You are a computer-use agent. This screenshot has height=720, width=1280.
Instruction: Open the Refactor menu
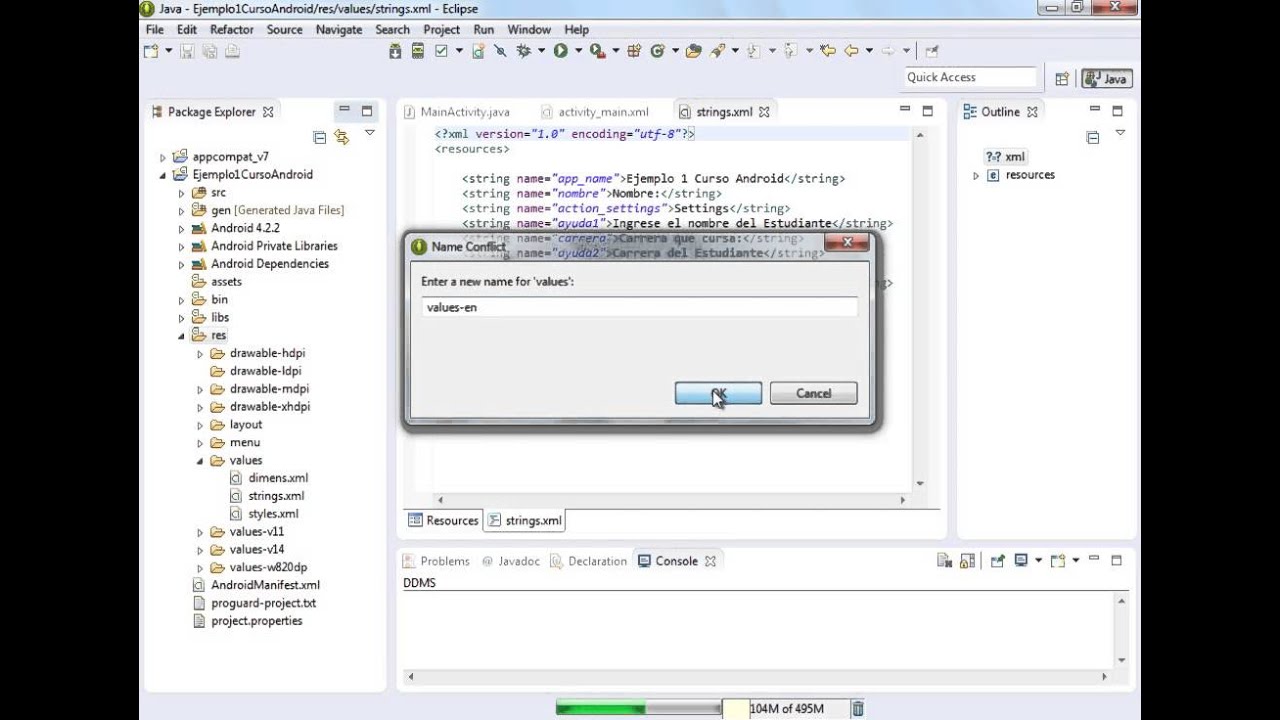pyautogui.click(x=232, y=30)
